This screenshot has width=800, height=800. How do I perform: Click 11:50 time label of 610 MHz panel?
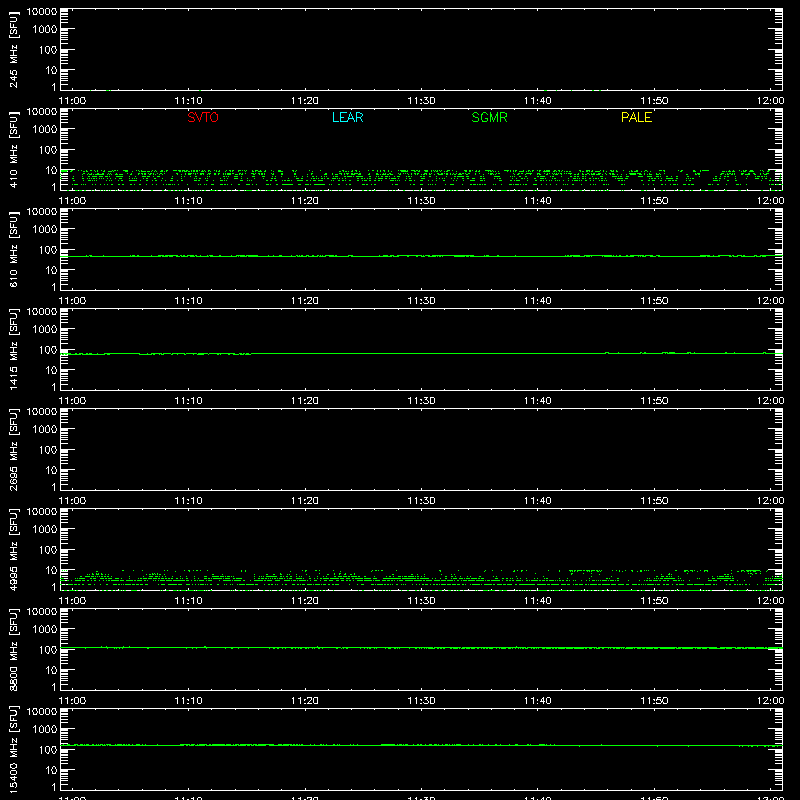pyautogui.click(x=654, y=301)
